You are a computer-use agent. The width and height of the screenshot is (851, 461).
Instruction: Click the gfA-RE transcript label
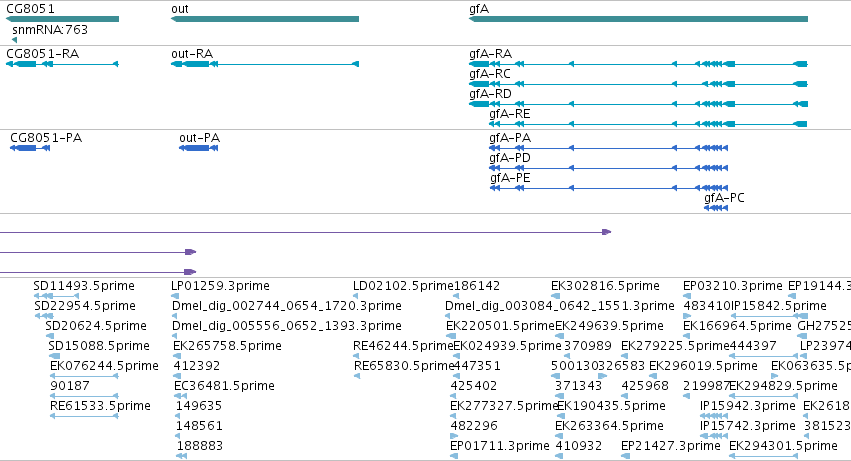click(510, 114)
